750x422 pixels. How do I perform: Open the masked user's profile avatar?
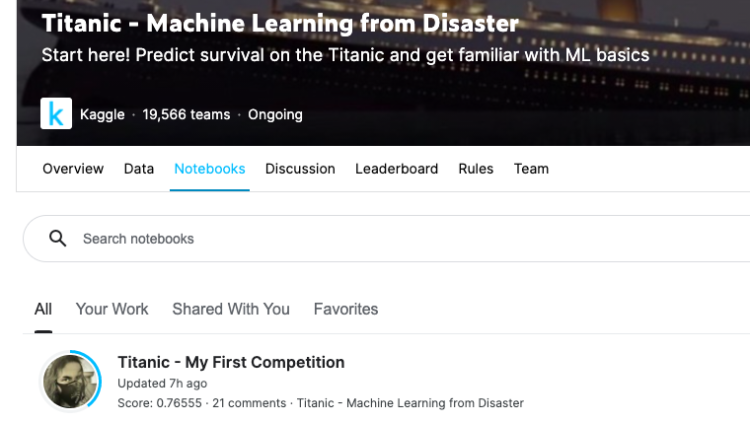click(70, 381)
